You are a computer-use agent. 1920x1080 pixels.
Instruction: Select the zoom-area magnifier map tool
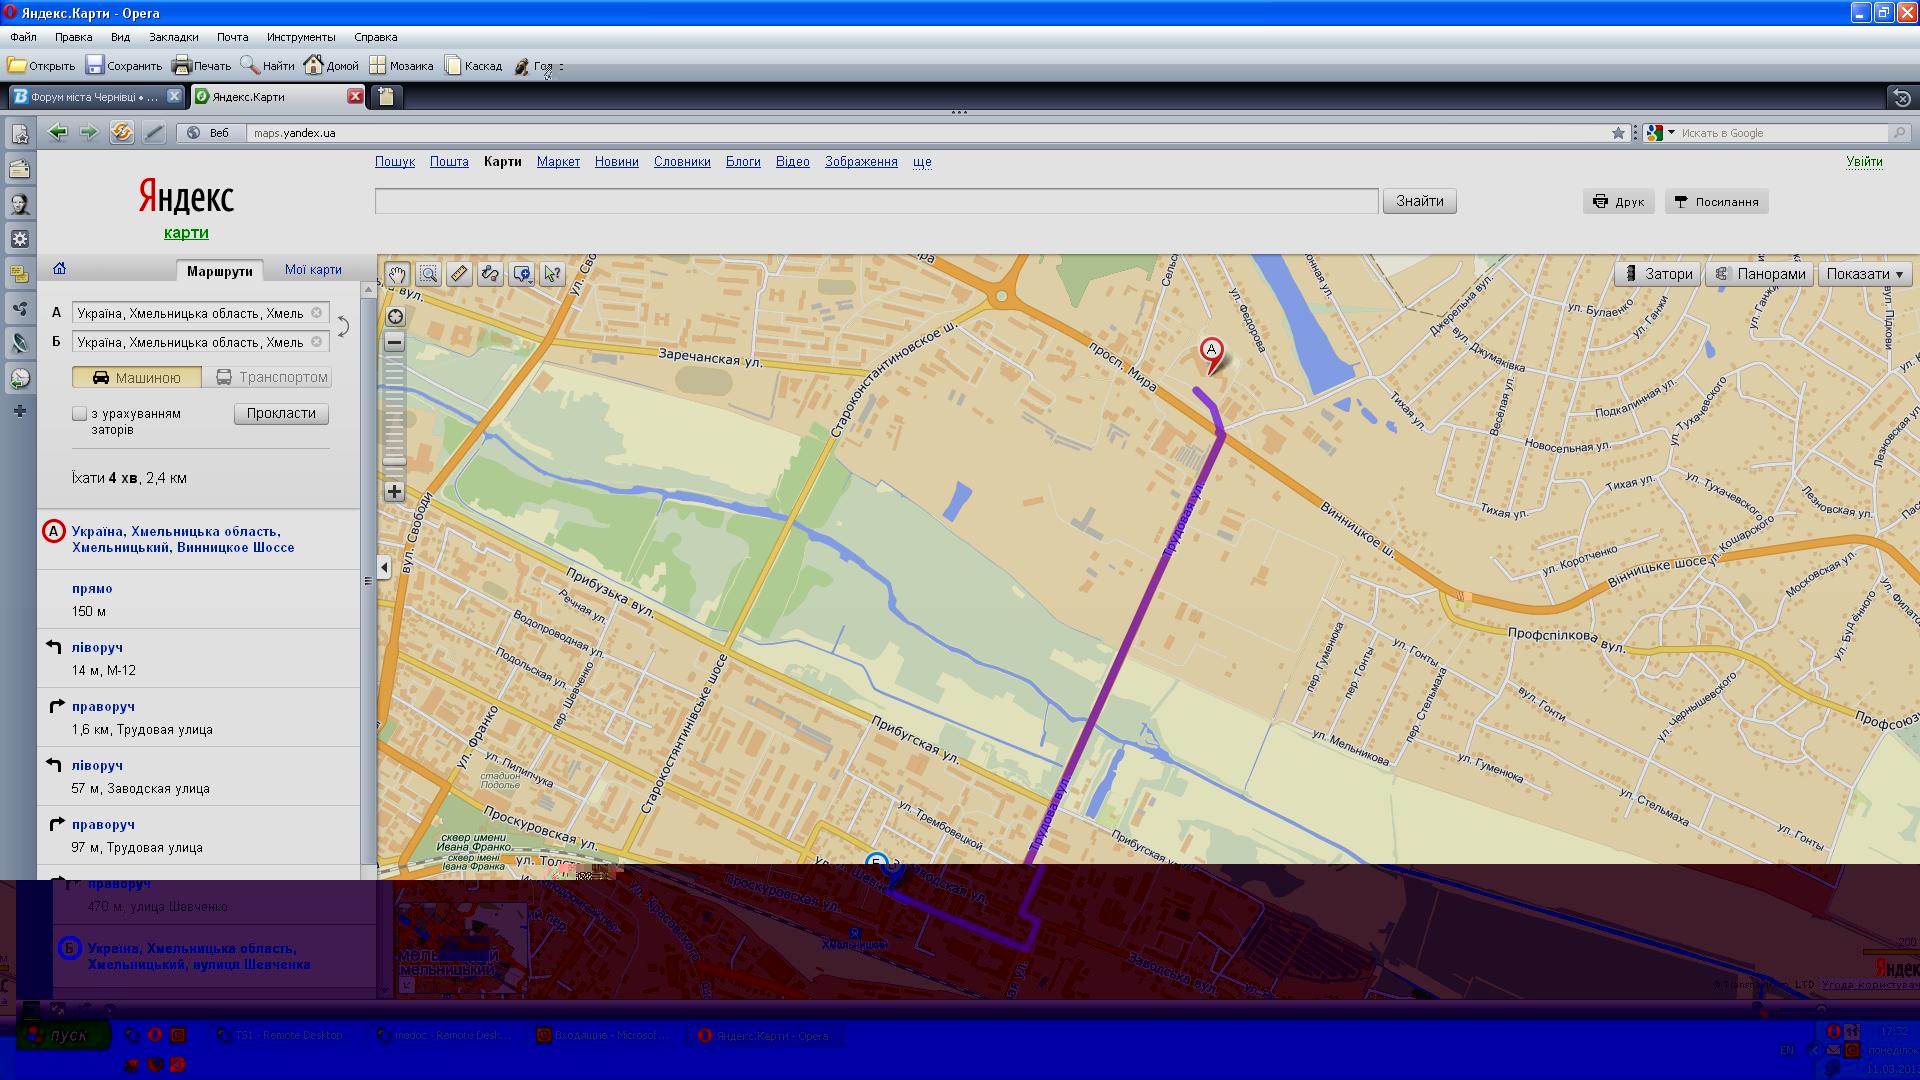[428, 274]
